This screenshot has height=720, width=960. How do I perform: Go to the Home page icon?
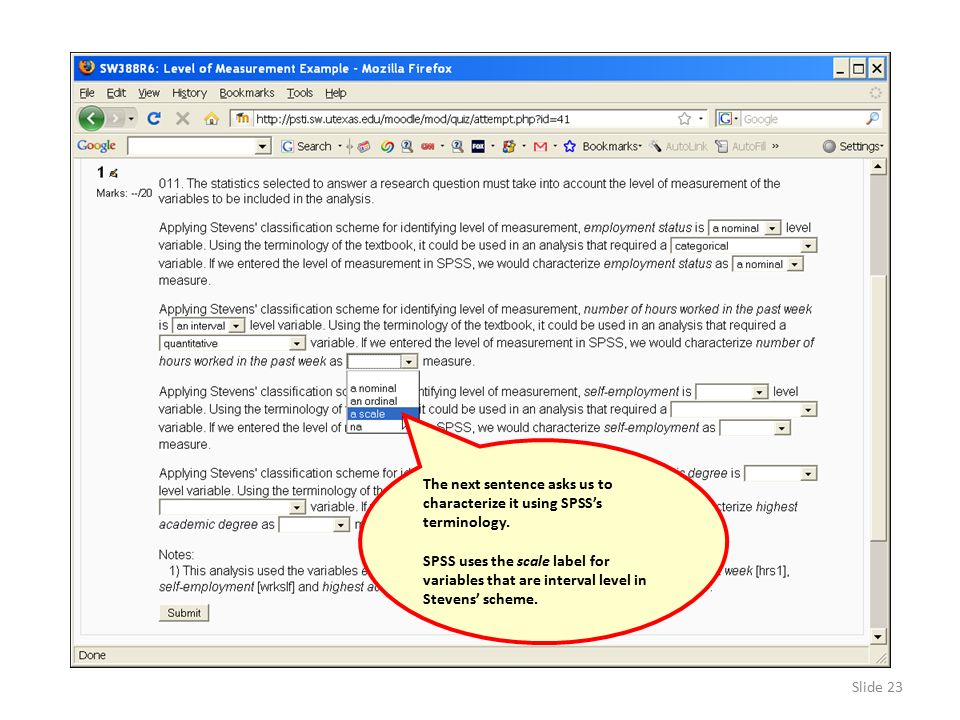pos(211,119)
